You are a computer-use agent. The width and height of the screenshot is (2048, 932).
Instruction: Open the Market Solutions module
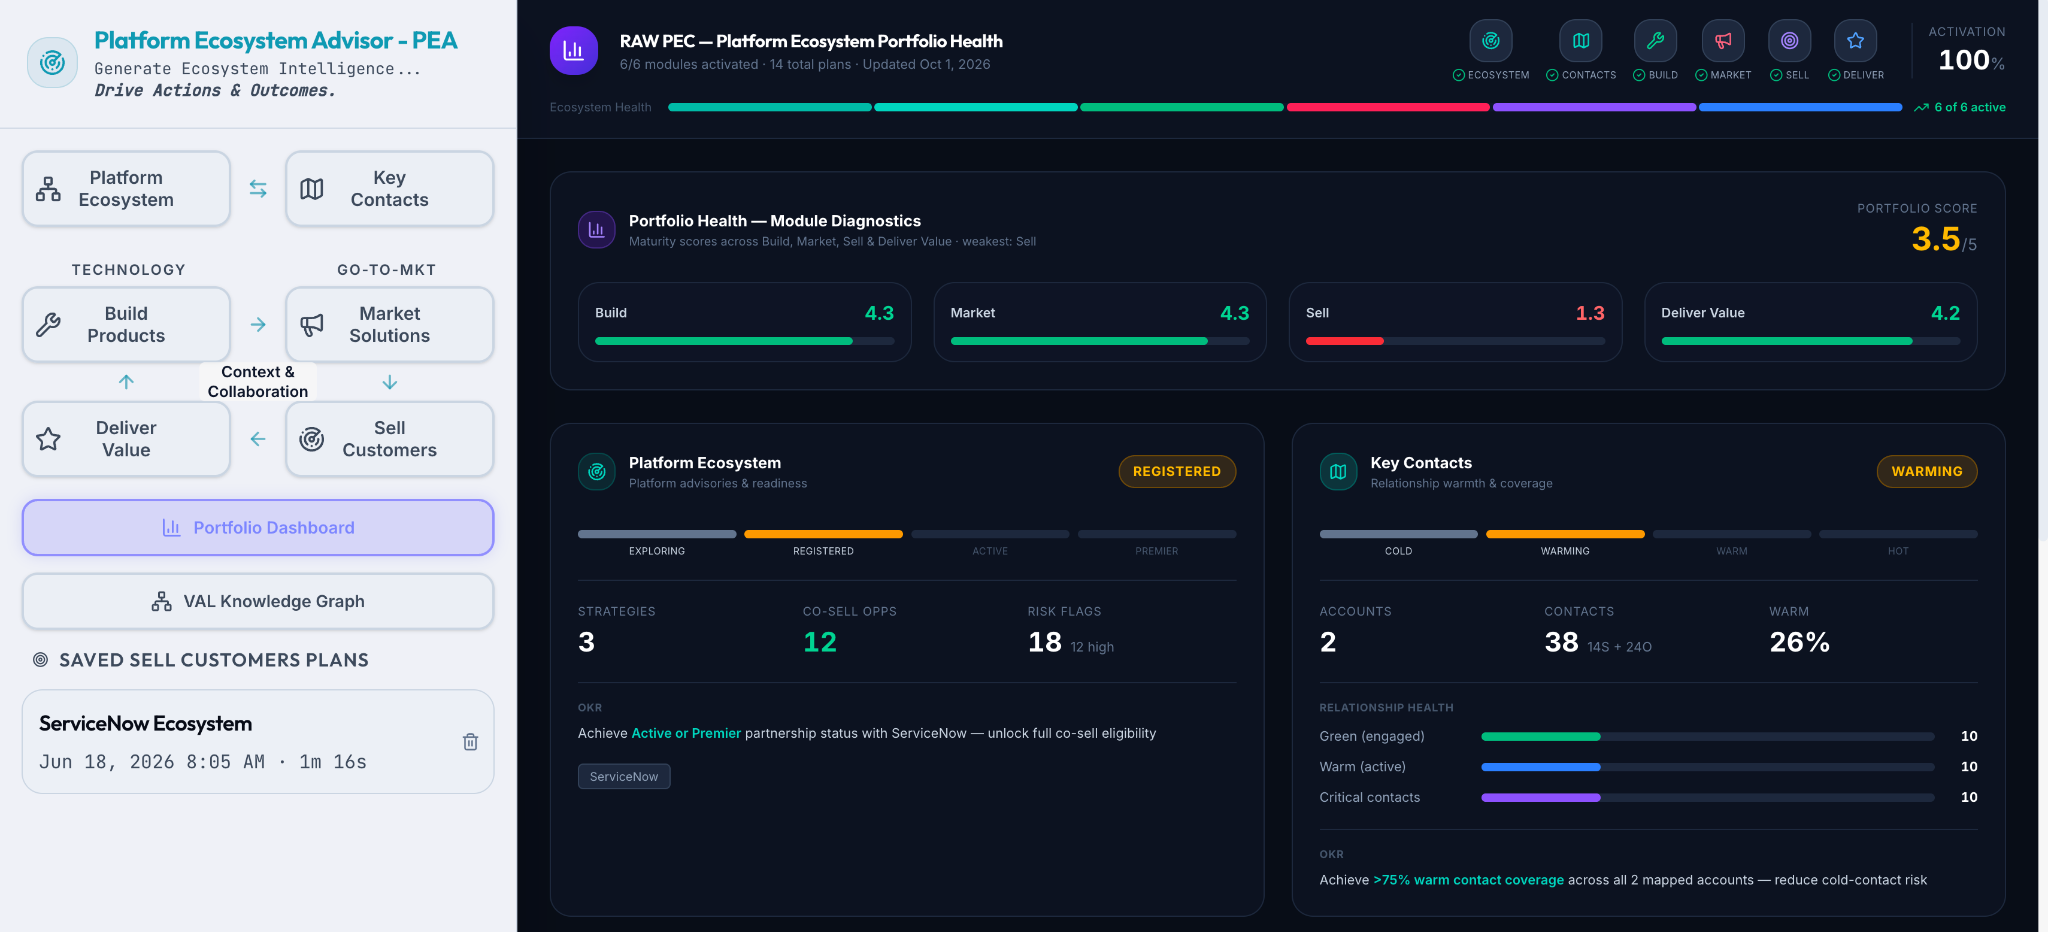[390, 325]
